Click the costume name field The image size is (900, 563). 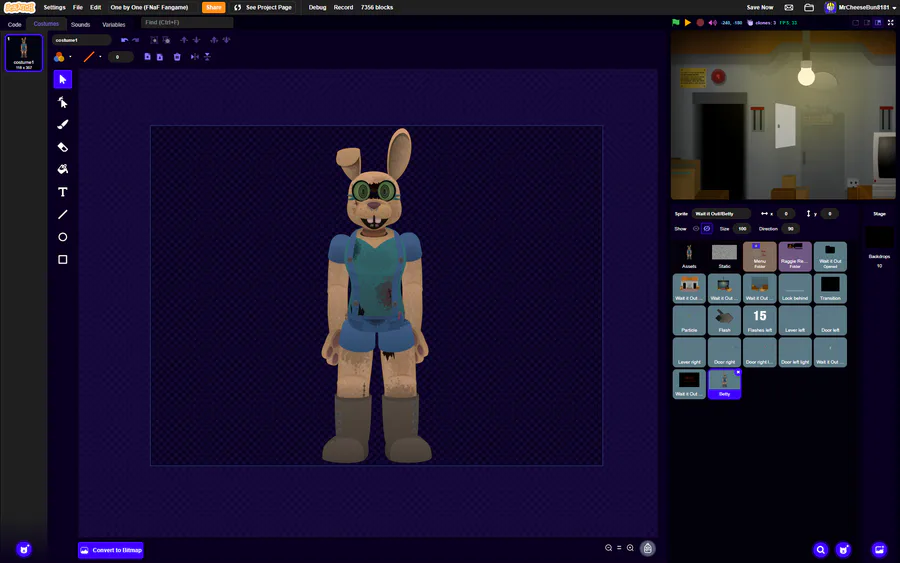[x=82, y=40]
